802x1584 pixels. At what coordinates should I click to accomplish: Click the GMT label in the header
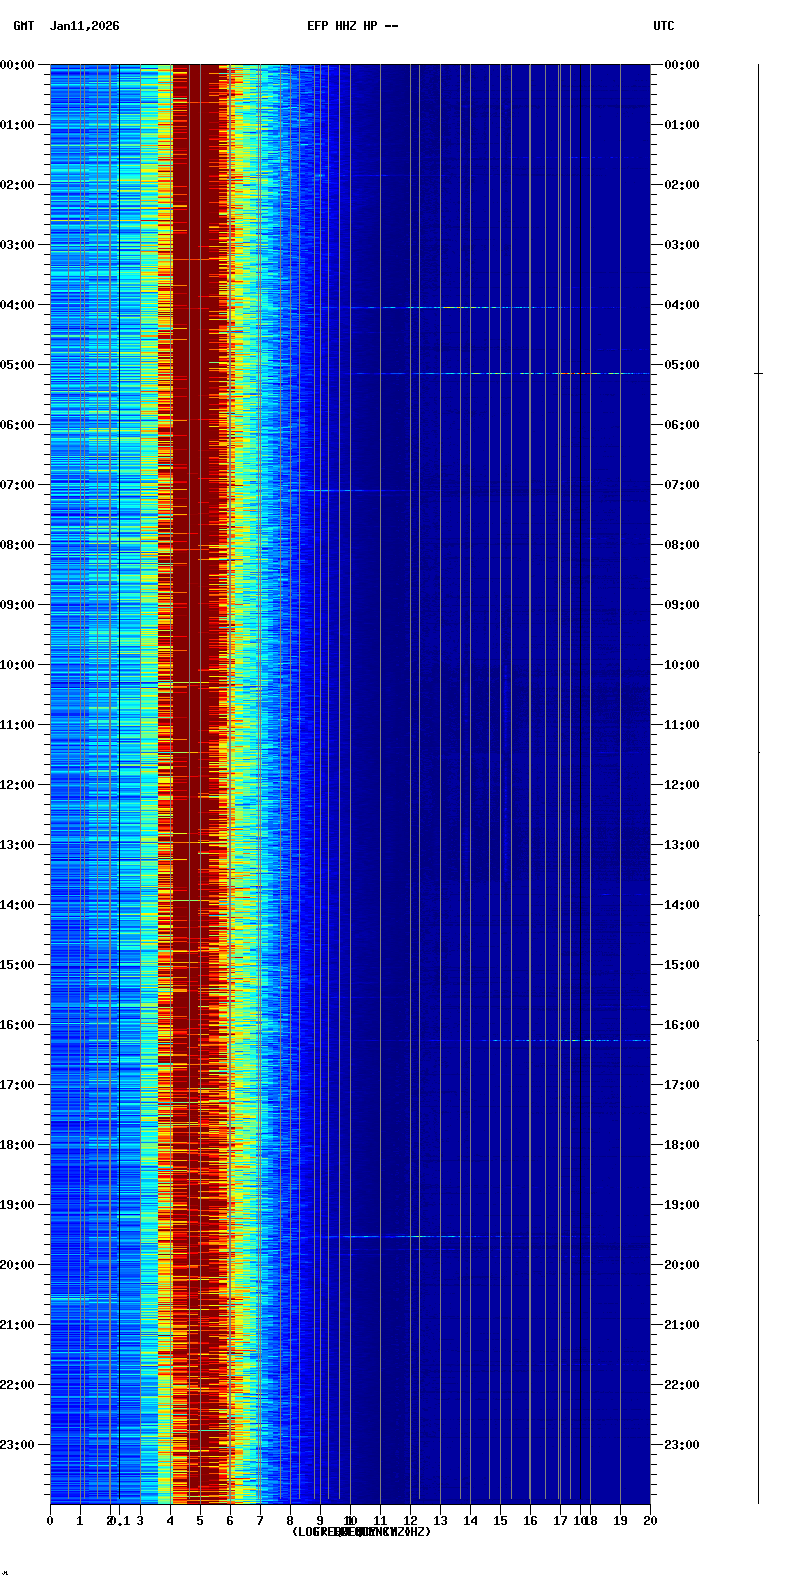pyautogui.click(x=23, y=26)
